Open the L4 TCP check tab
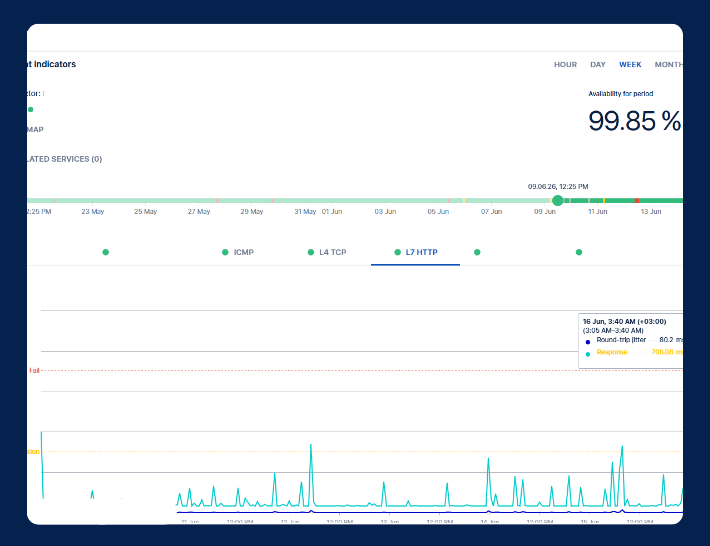This screenshot has width=710, height=546. pos(332,252)
